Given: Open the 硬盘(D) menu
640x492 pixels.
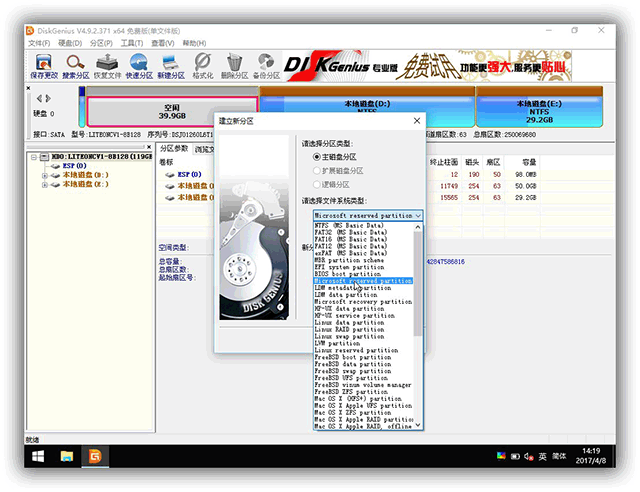Looking at the screenshot, I should coord(70,43).
